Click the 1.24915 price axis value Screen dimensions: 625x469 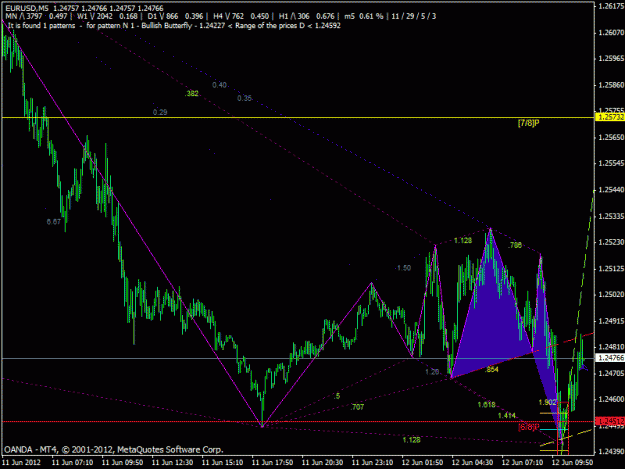611,321
